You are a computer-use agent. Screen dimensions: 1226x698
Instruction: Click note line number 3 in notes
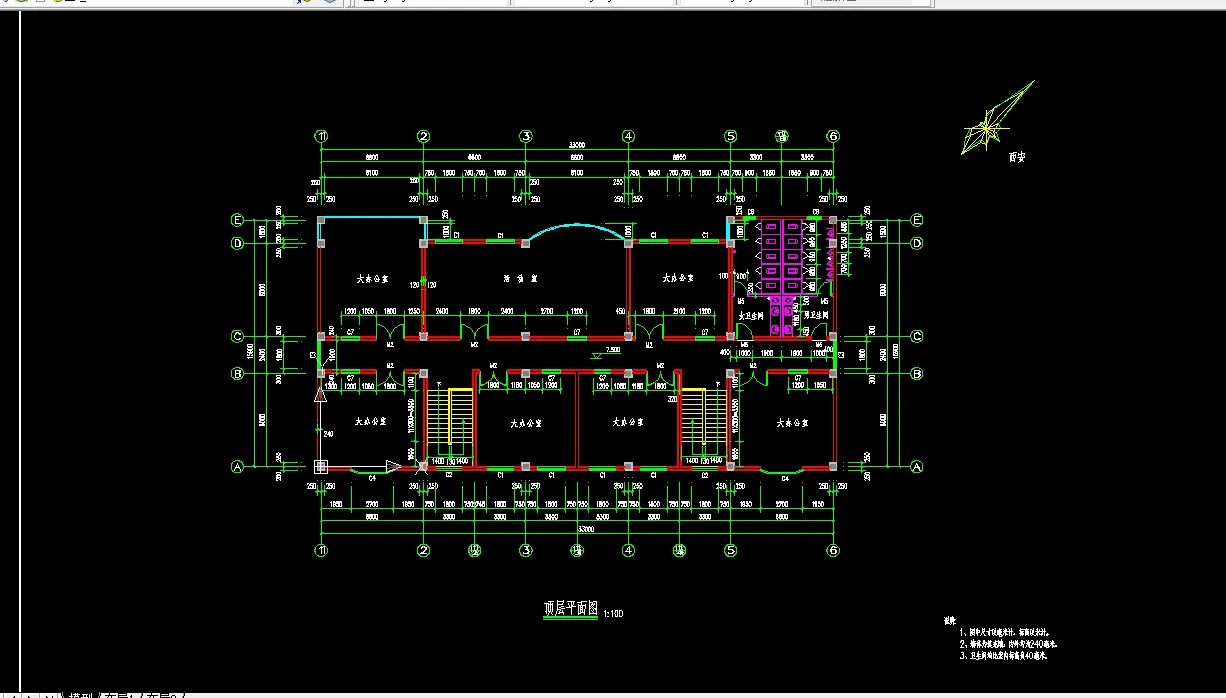(x=1003, y=656)
